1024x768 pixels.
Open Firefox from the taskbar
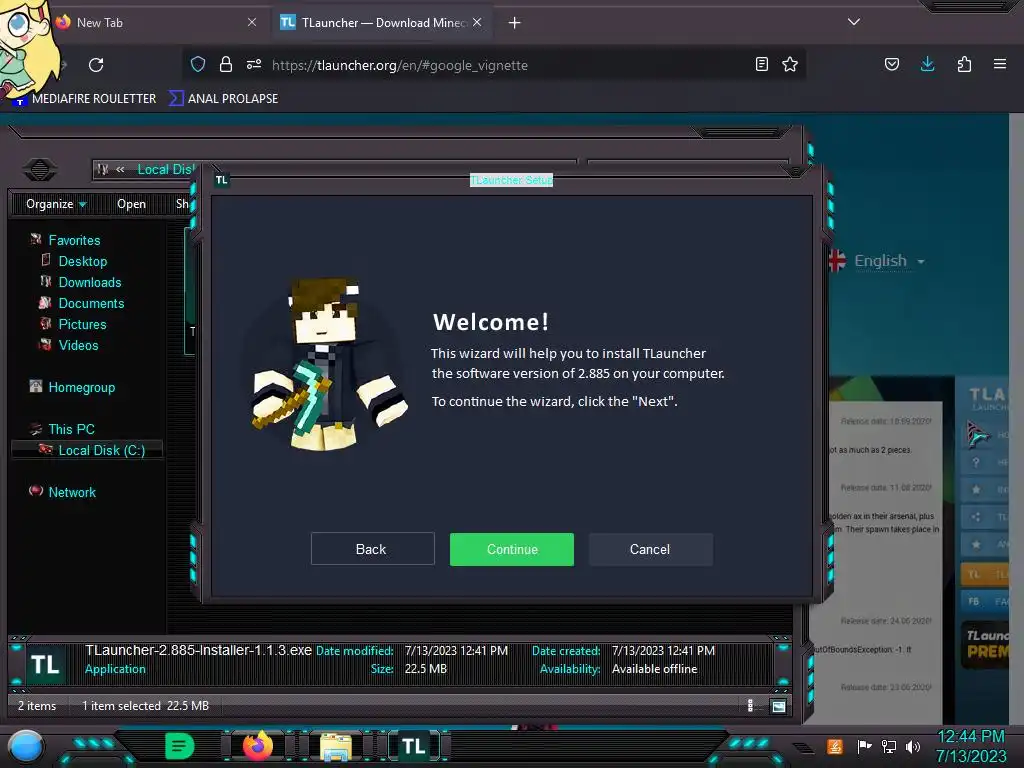coord(258,746)
